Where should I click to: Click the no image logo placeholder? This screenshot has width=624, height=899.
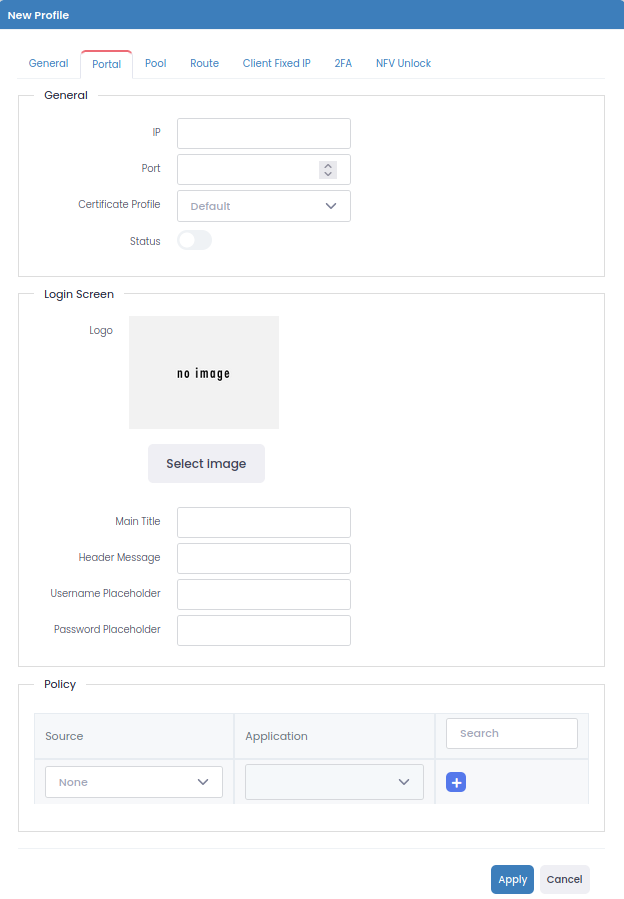click(204, 373)
